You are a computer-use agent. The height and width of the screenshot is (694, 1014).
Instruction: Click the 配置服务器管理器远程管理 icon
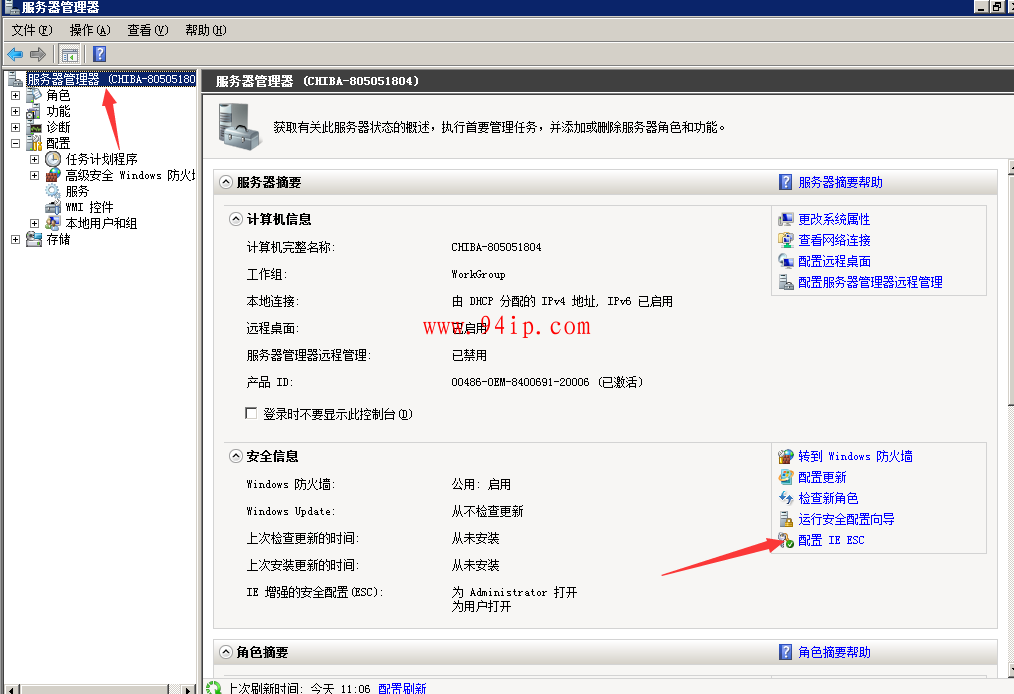point(786,282)
